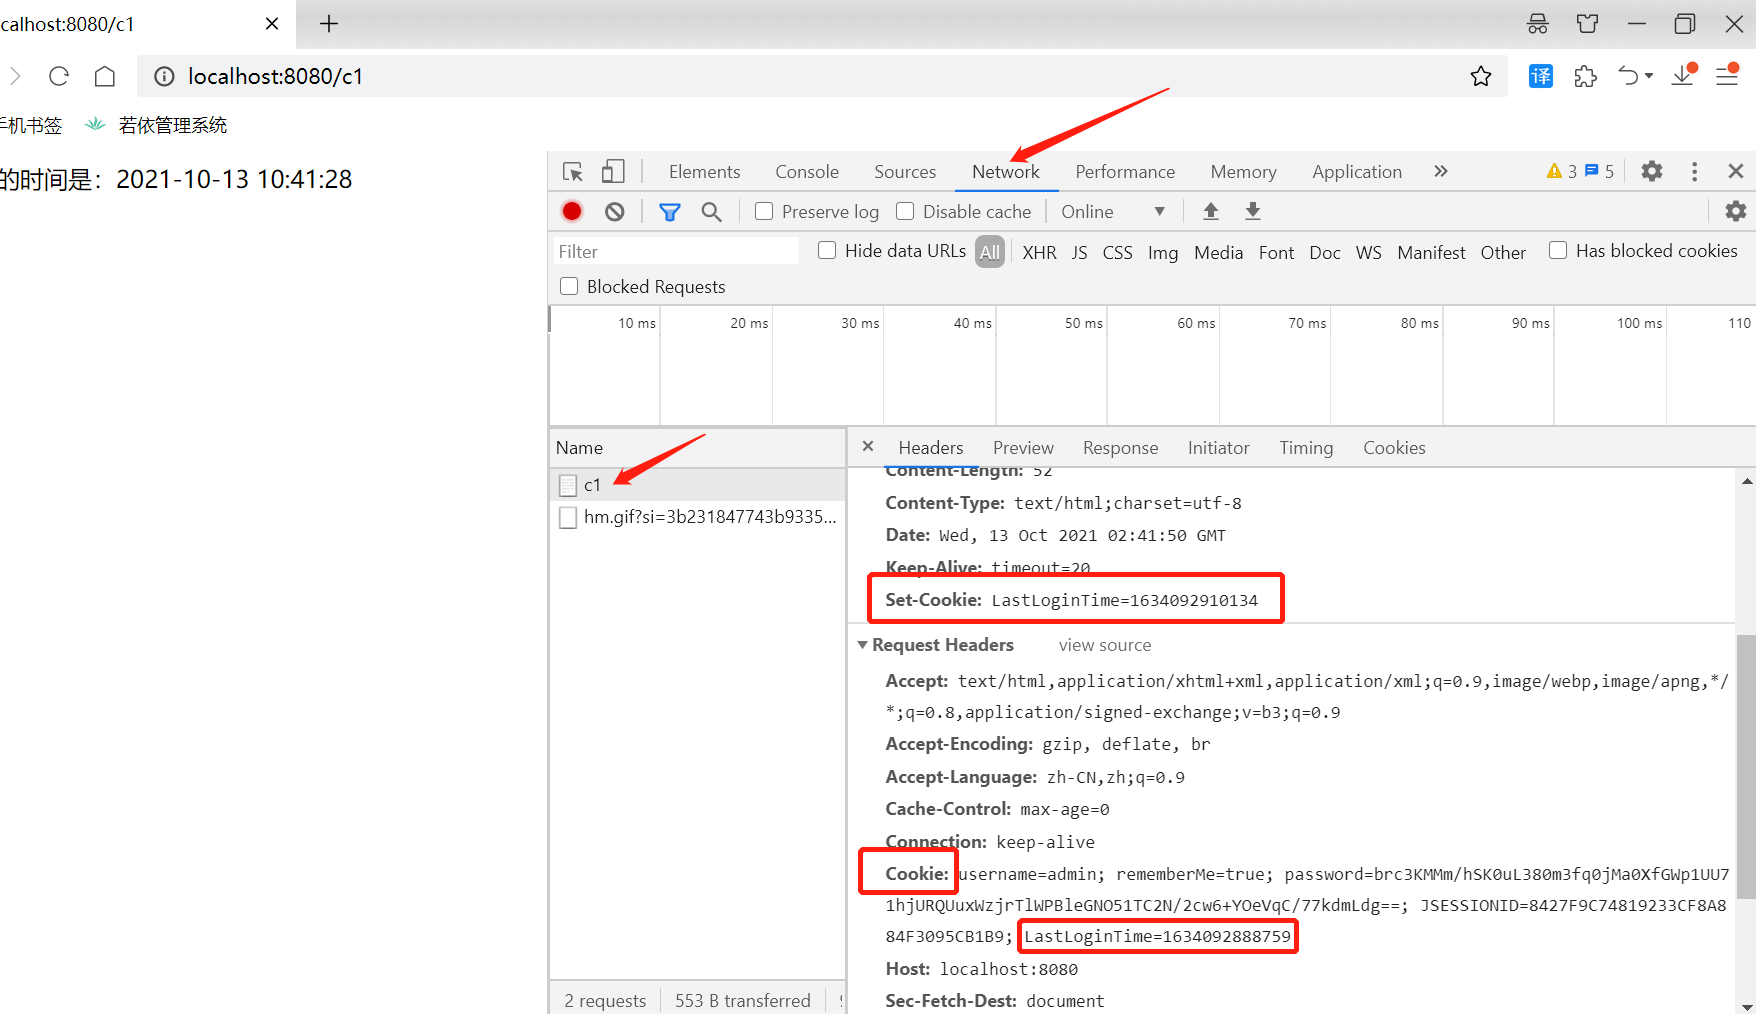Filter requests by Media

point(1218,252)
